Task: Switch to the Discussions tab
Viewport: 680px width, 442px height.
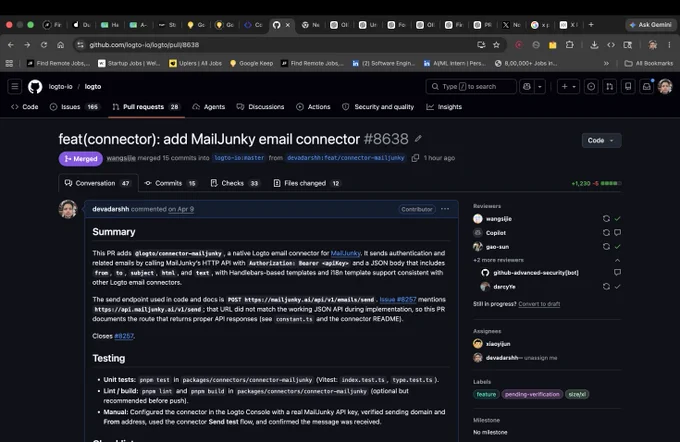Action: click(x=260, y=107)
